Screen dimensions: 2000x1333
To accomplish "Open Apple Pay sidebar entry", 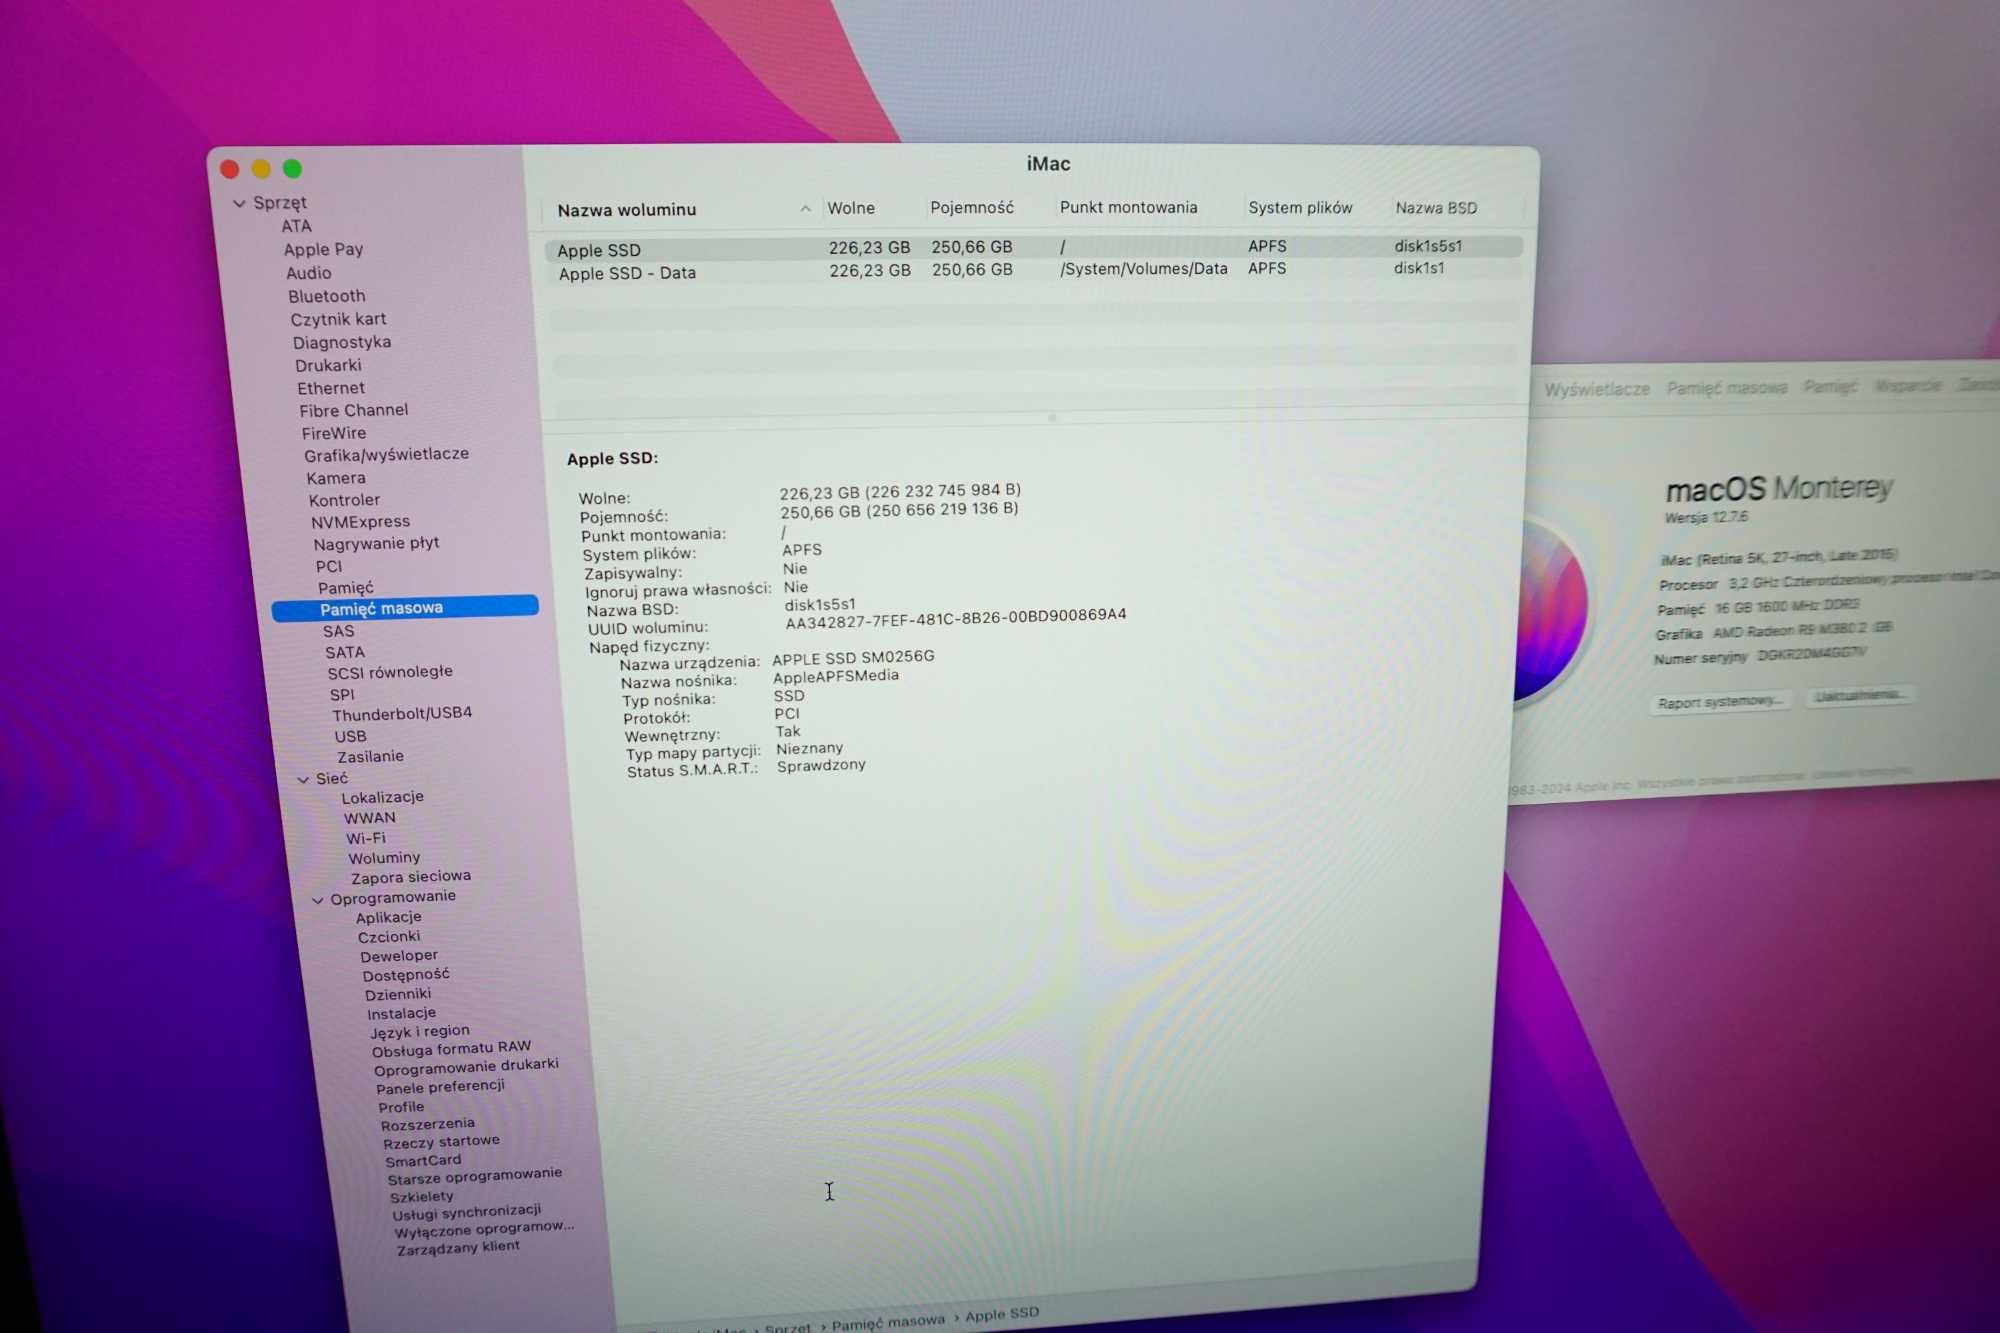I will [x=323, y=249].
